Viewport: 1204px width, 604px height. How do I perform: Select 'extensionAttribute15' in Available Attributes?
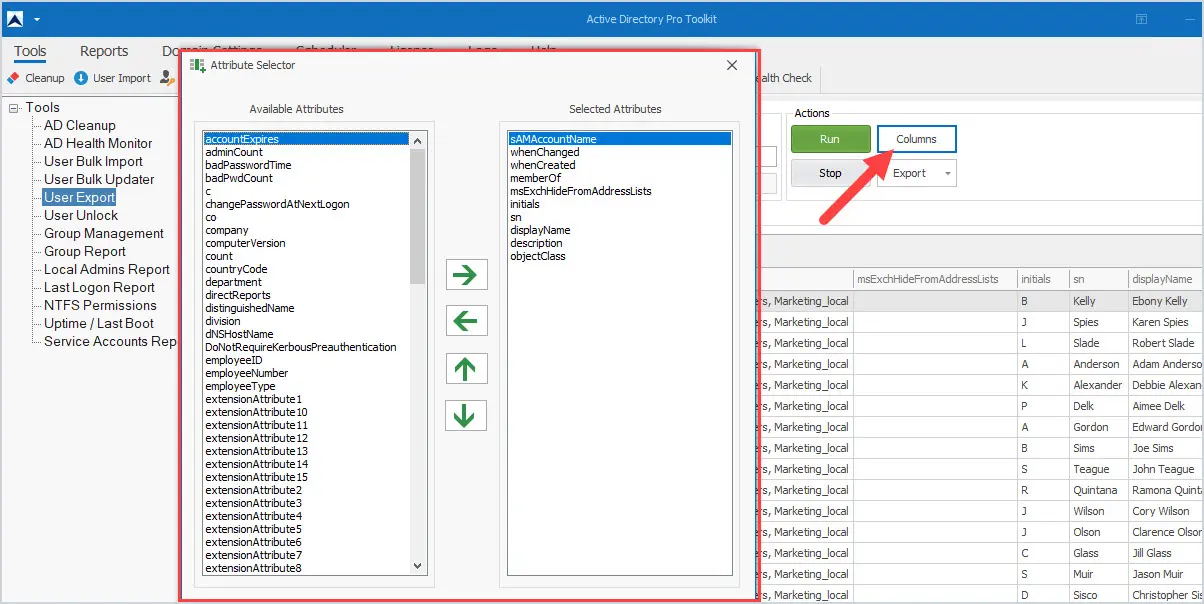point(306,477)
